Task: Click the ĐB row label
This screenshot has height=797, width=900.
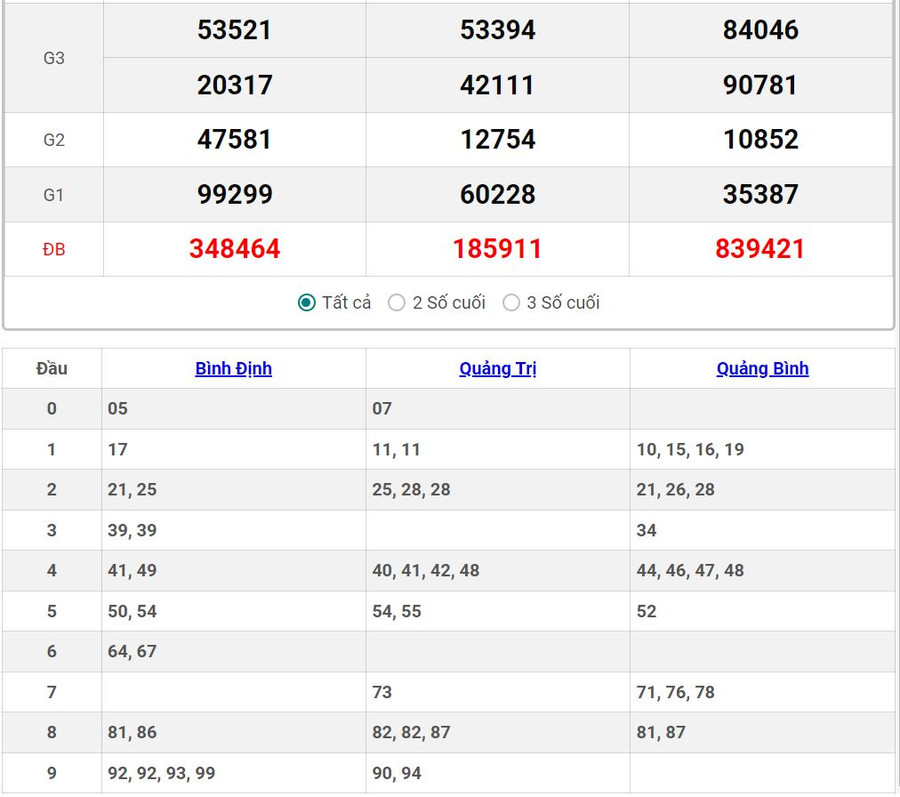Action: pyautogui.click(x=54, y=249)
